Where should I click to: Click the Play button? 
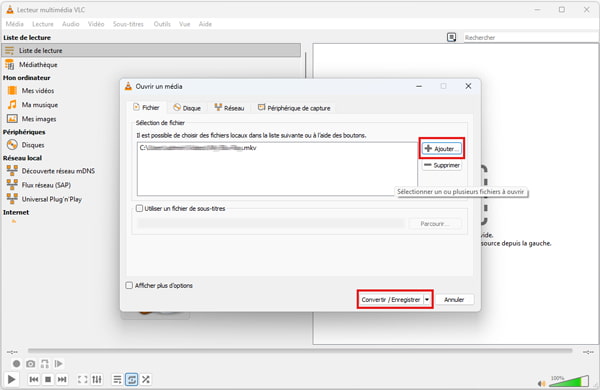click(11, 379)
